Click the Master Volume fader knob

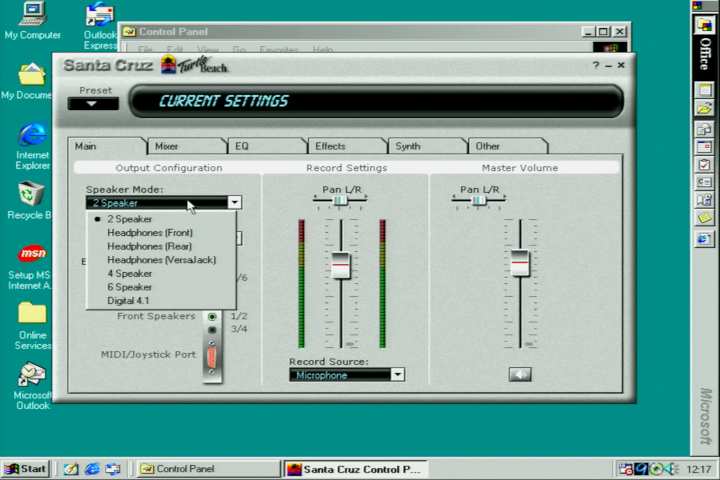(520, 263)
